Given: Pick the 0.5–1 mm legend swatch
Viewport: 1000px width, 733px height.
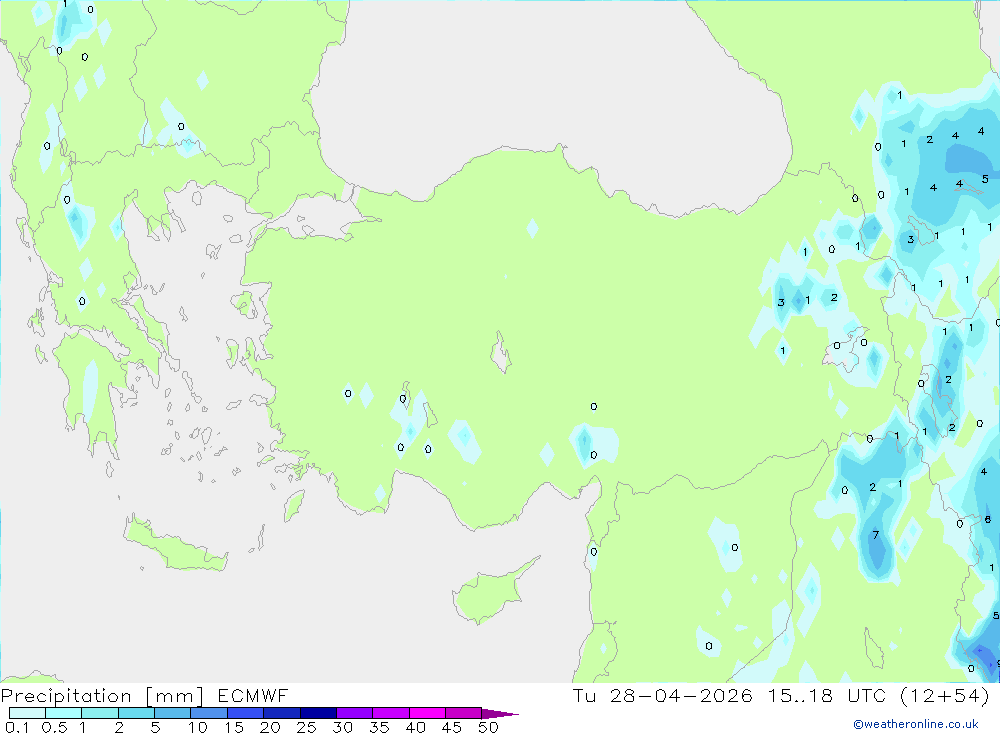Looking at the screenshot, I should click(x=63, y=713).
